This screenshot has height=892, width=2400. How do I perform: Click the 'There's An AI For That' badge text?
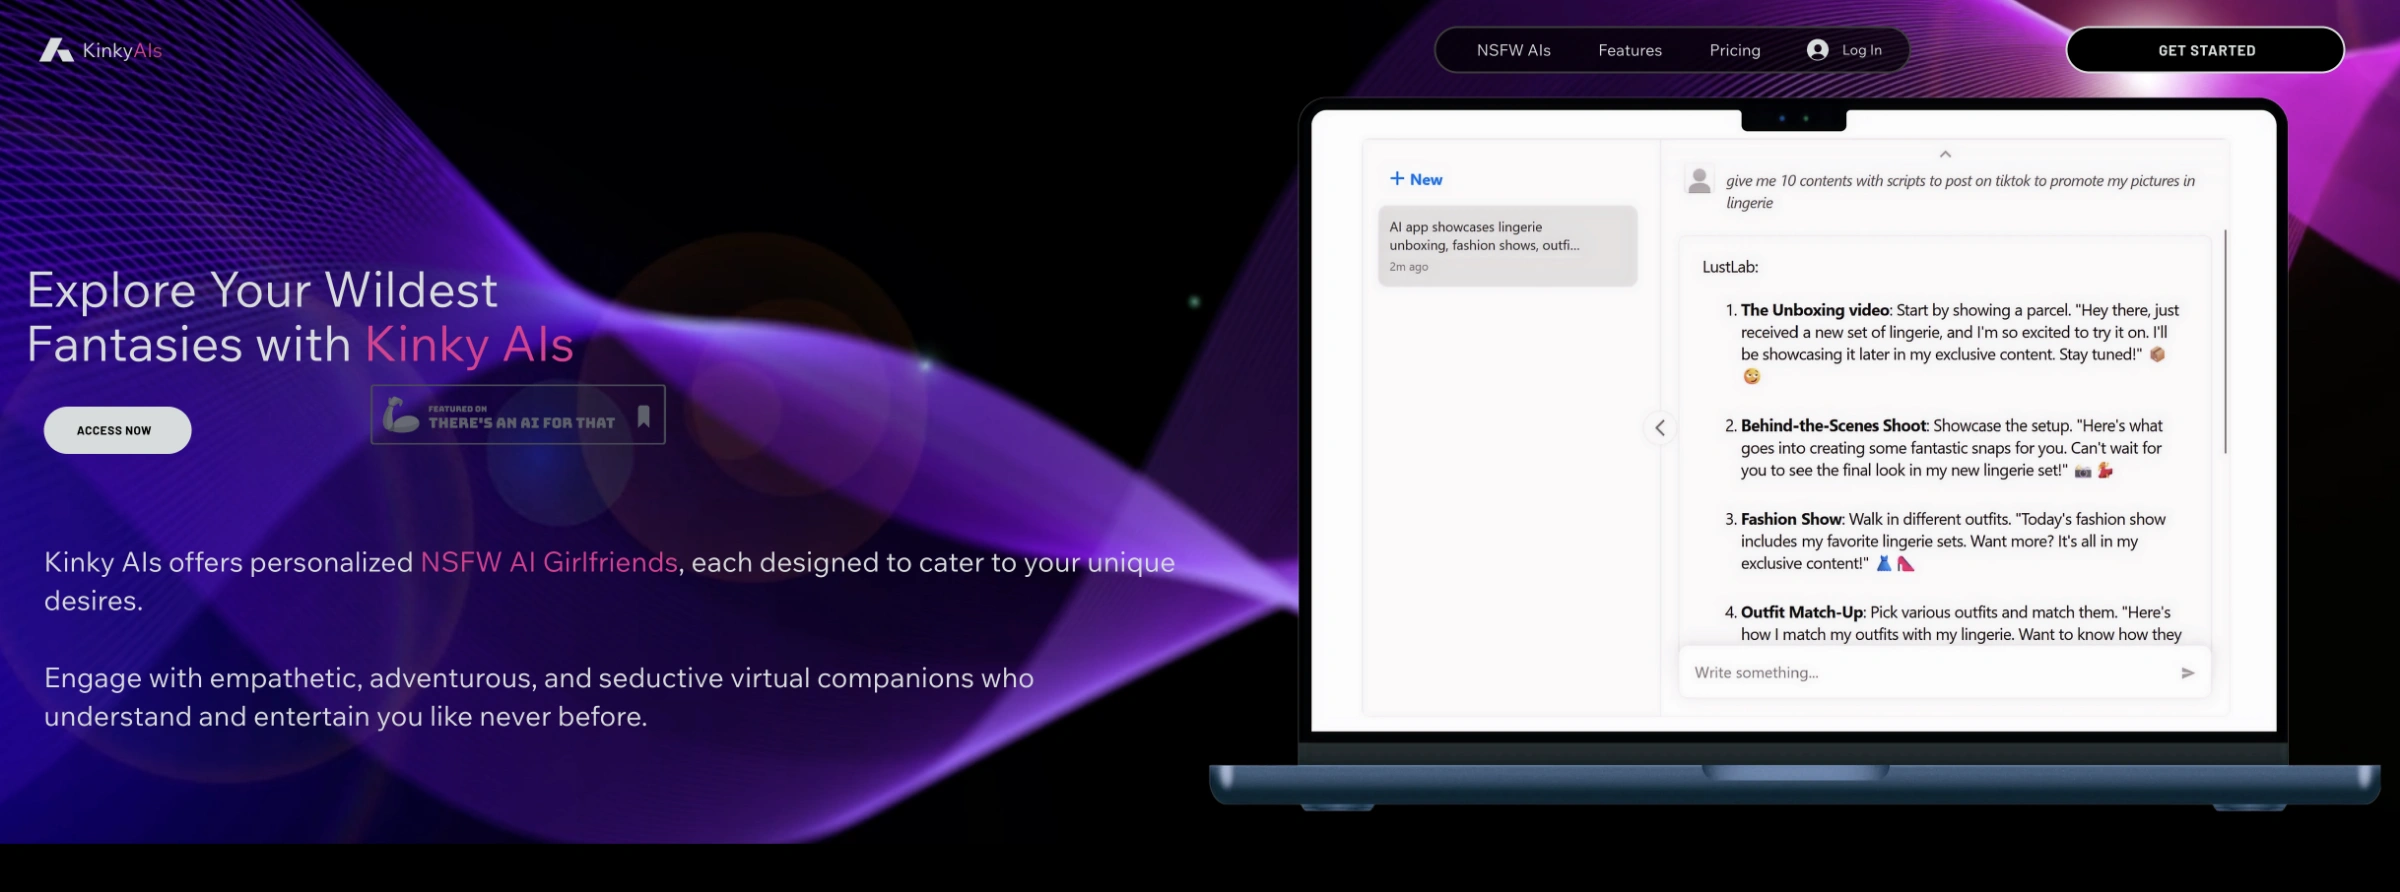(x=521, y=423)
